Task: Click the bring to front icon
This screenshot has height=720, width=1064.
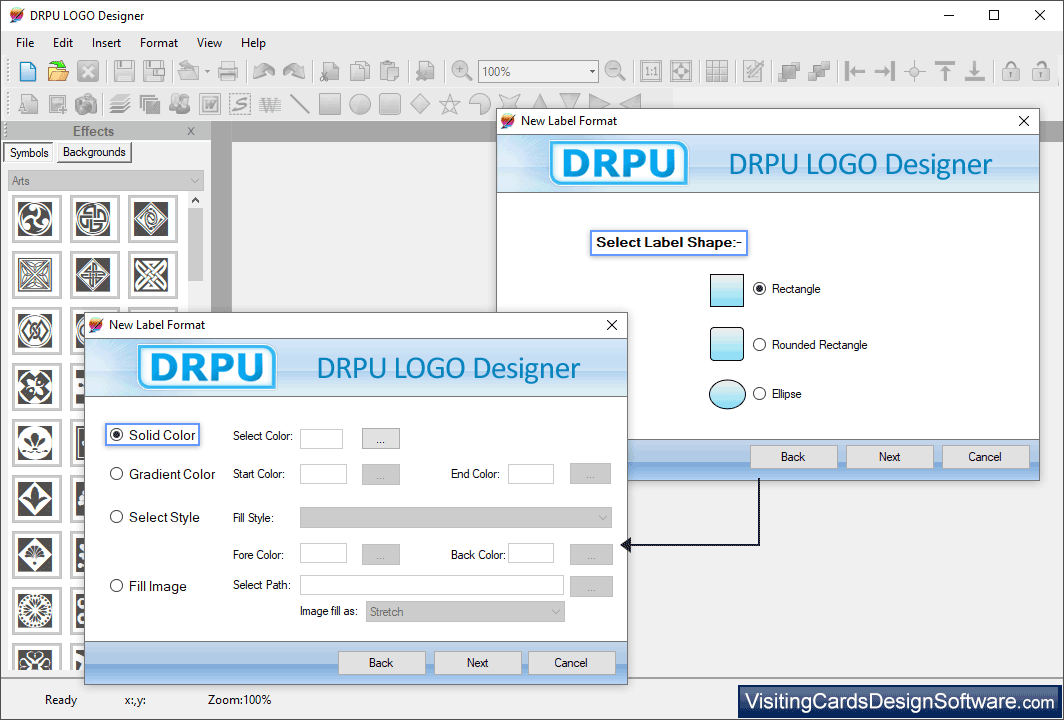Action: click(x=788, y=71)
